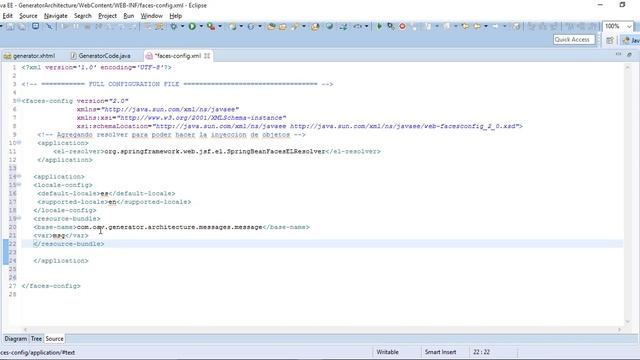Collapse the application fold at line 10
Screen dimensions: 640x360
[x=19, y=142]
